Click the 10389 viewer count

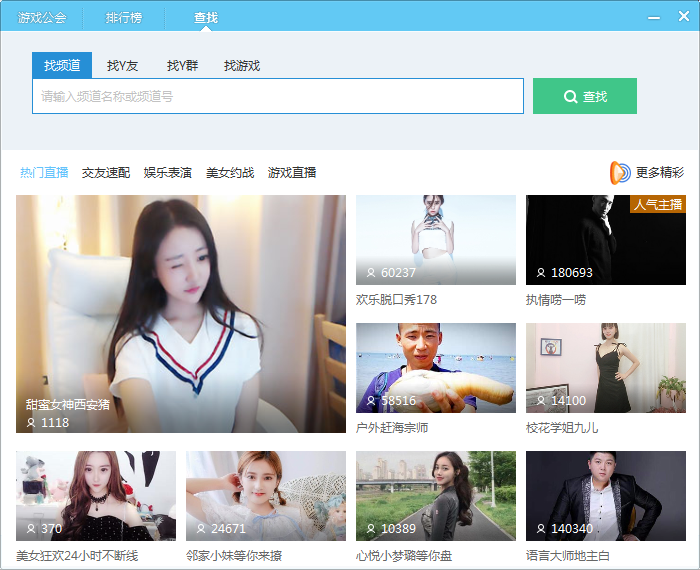point(398,529)
